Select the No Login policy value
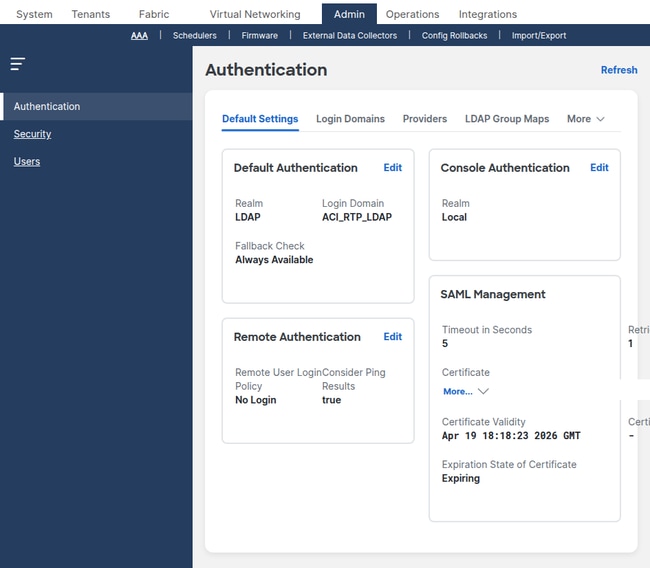650x568 pixels. [x=256, y=400]
